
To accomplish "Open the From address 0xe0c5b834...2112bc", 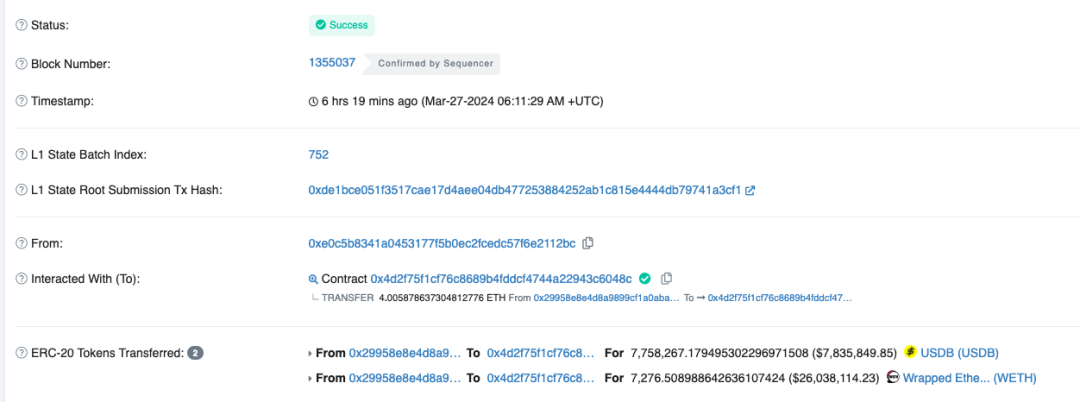I will tap(441, 243).
